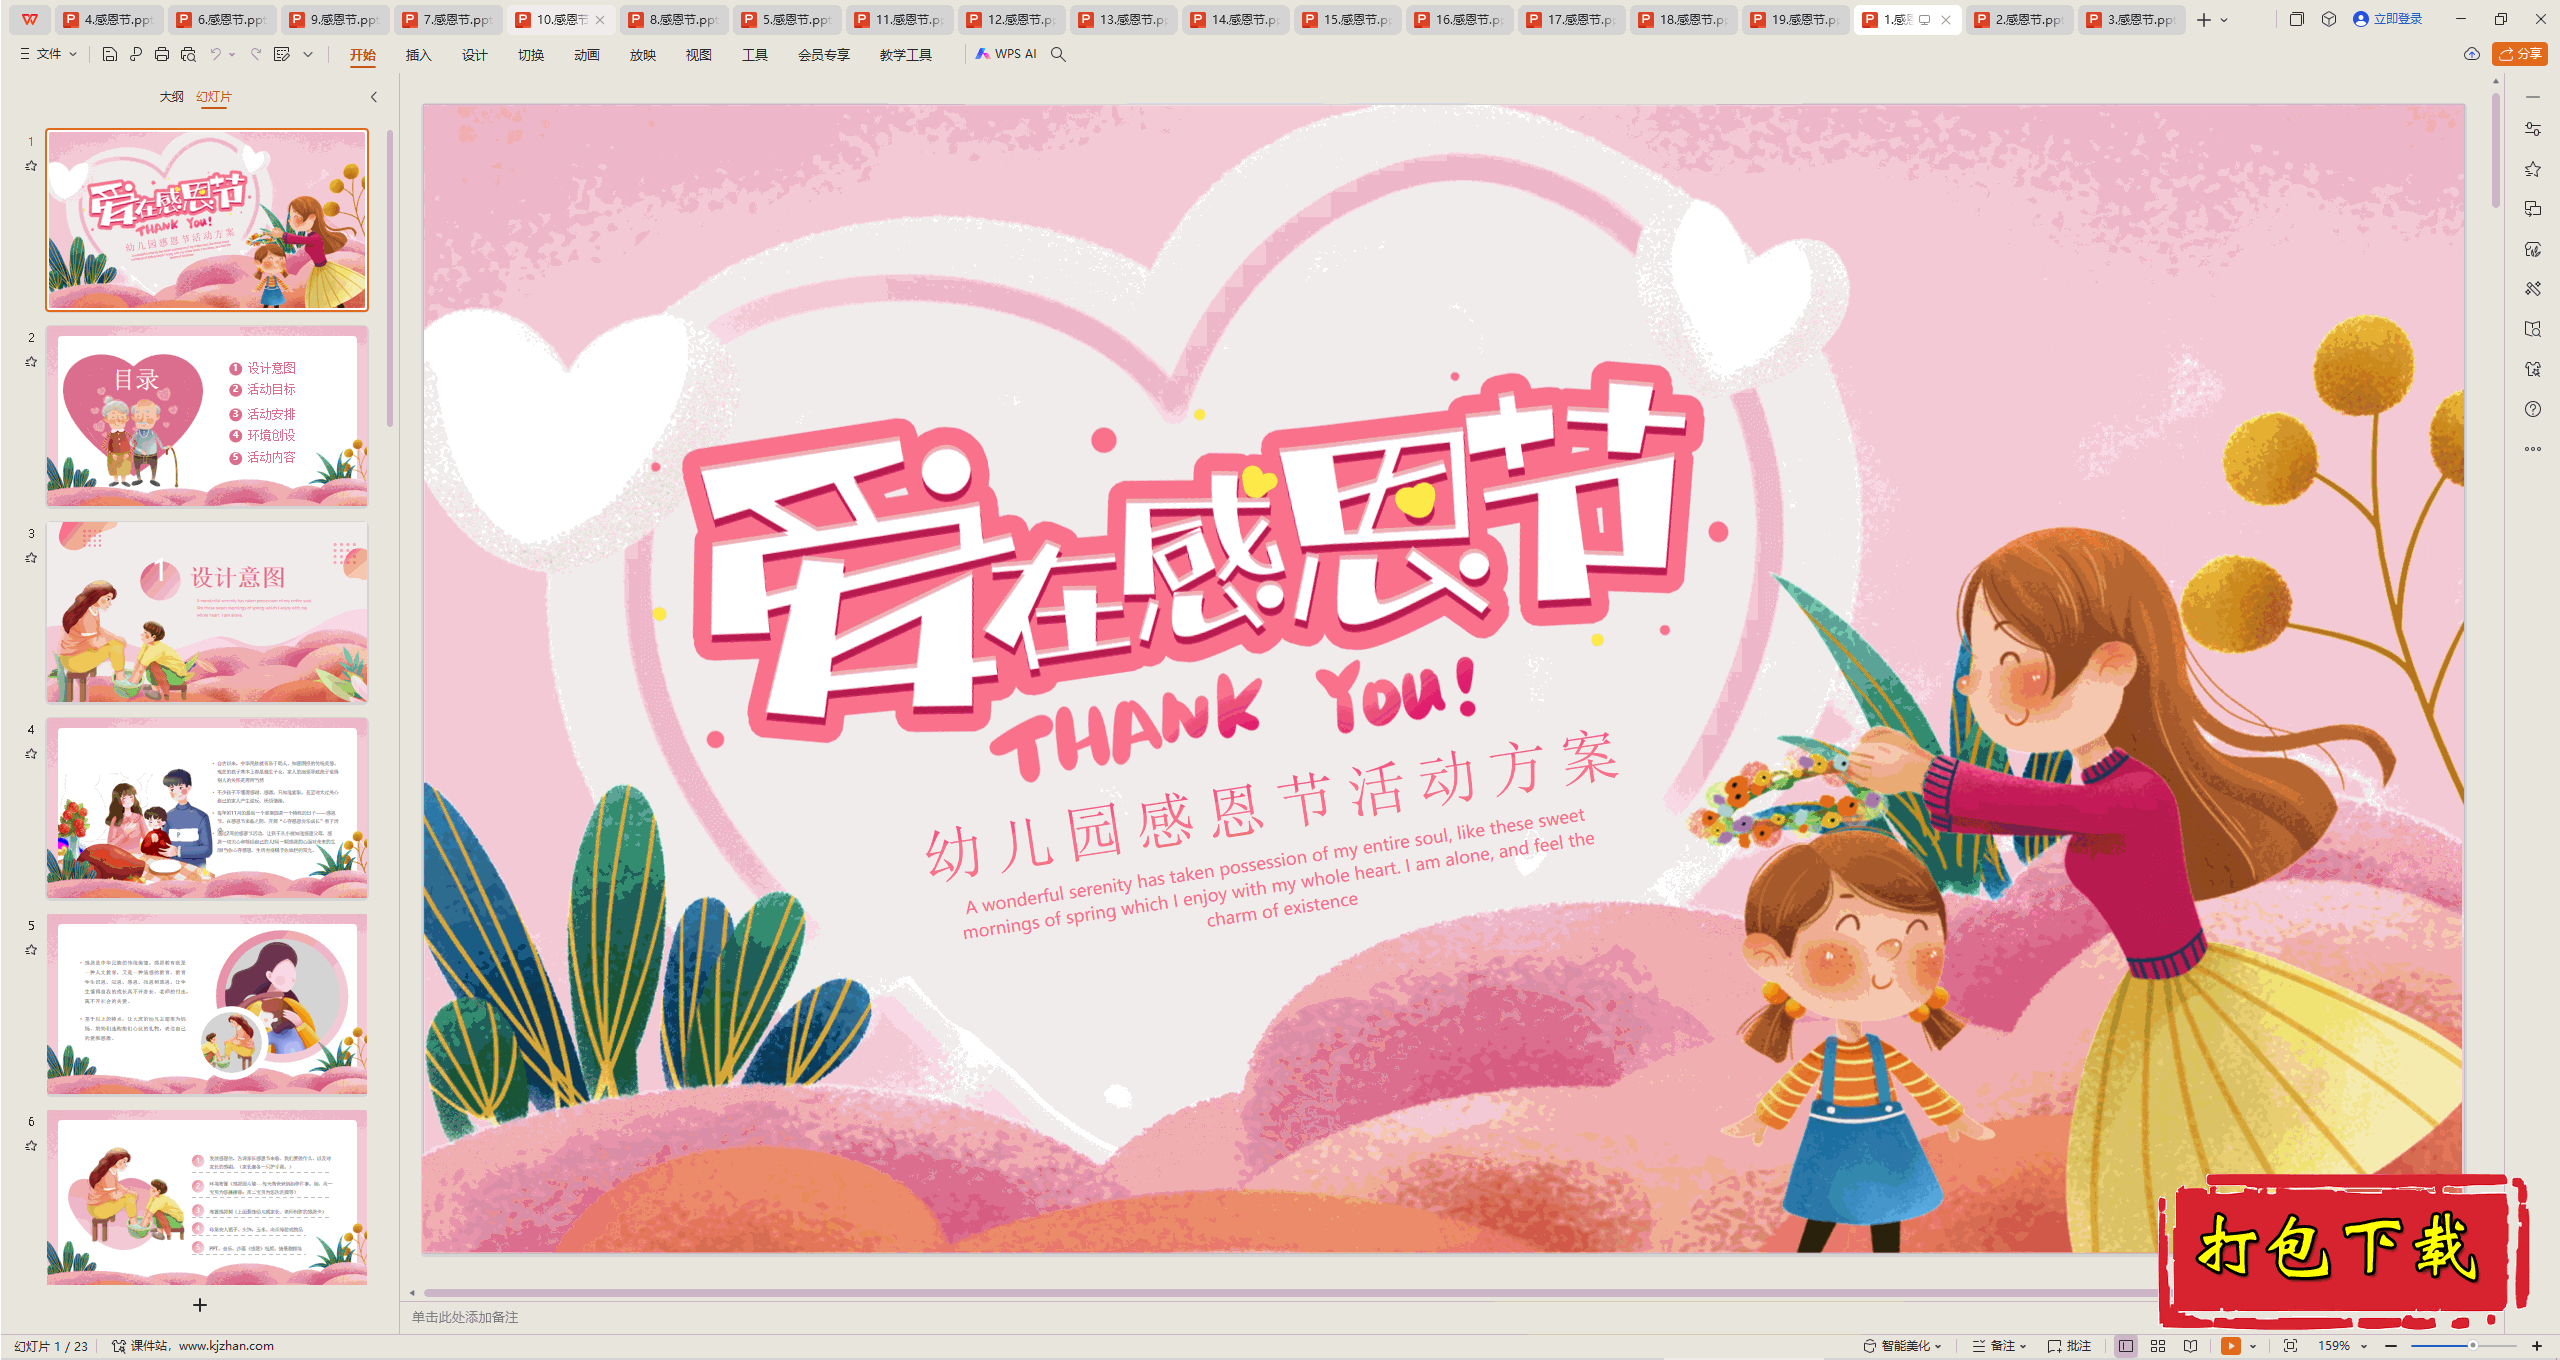The height and width of the screenshot is (1360, 2560).
Task: Open new document tab with plus icon
Action: tap(2204, 19)
